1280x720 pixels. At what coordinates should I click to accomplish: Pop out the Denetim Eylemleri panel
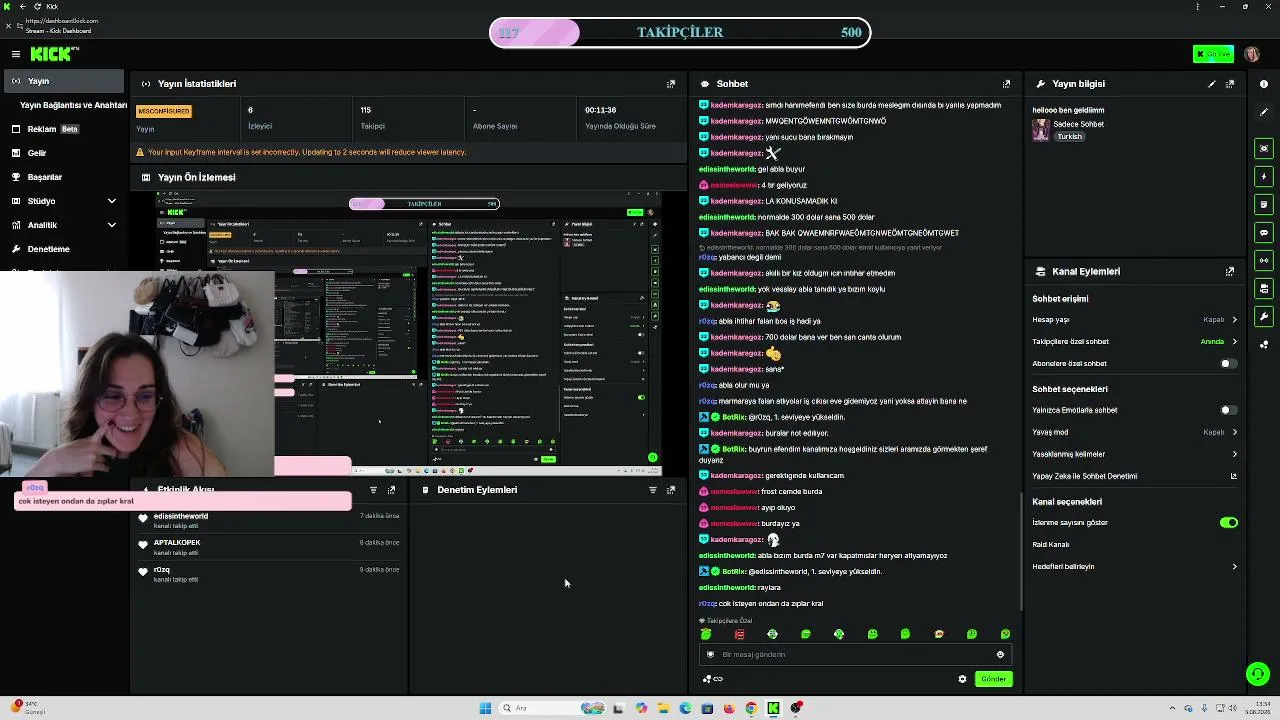pyautogui.click(x=671, y=490)
